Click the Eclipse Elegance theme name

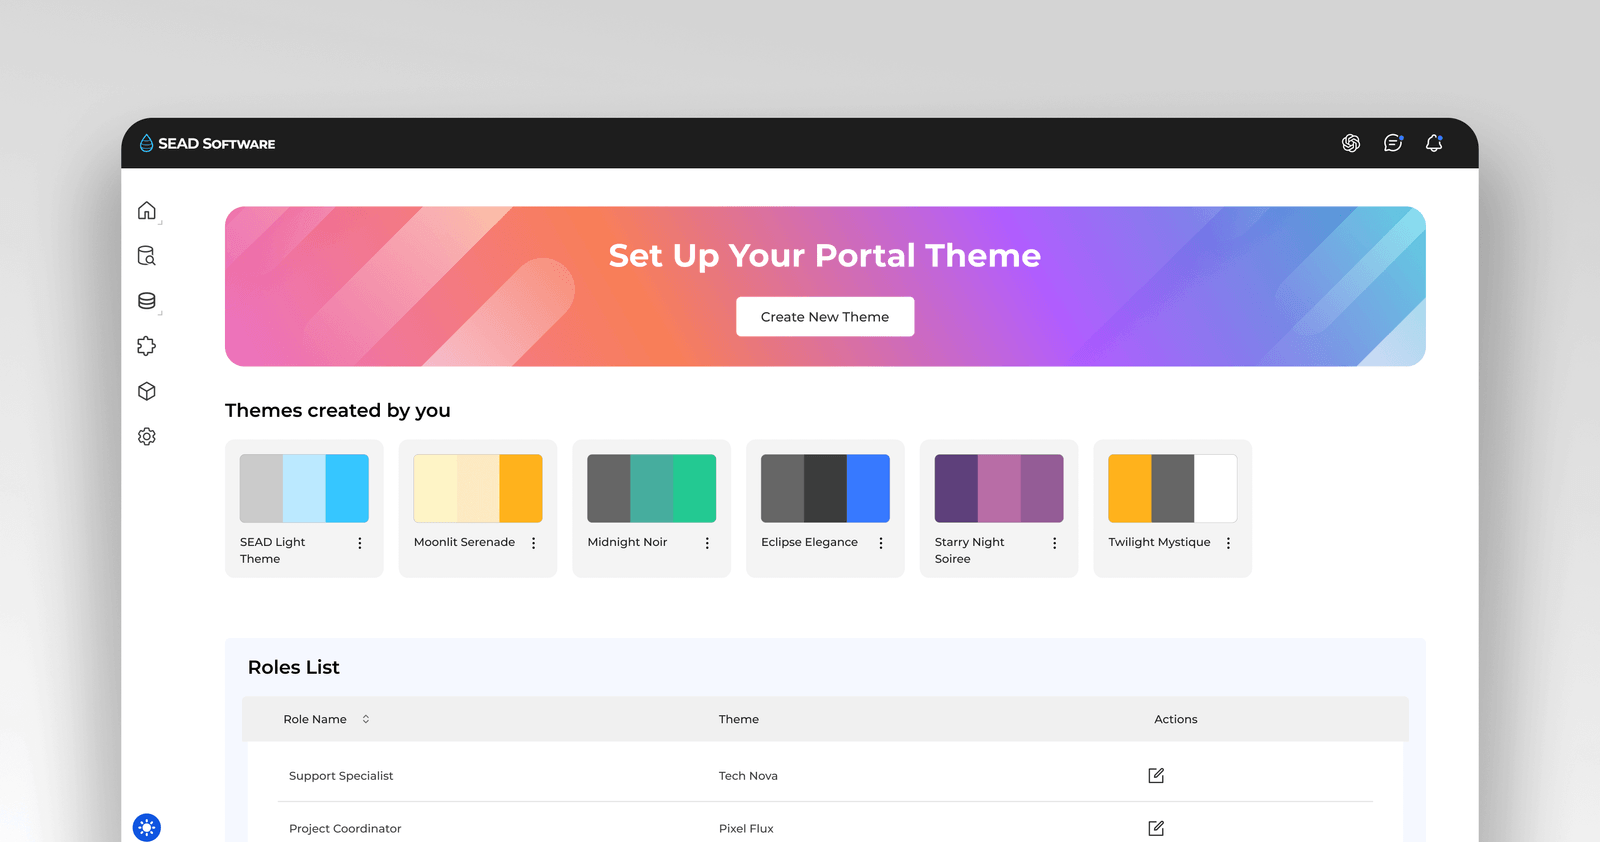[x=809, y=542]
